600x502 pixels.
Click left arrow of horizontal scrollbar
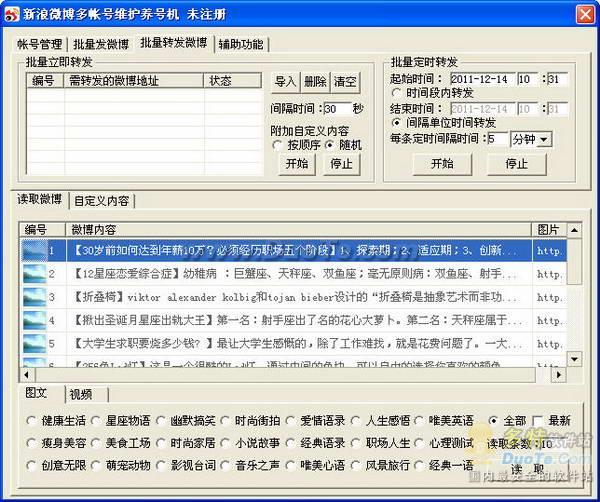point(27,375)
